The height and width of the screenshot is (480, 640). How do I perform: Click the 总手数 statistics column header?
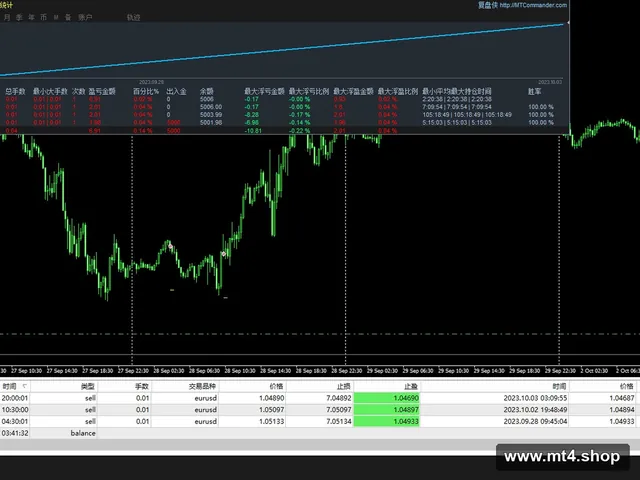(x=15, y=91)
